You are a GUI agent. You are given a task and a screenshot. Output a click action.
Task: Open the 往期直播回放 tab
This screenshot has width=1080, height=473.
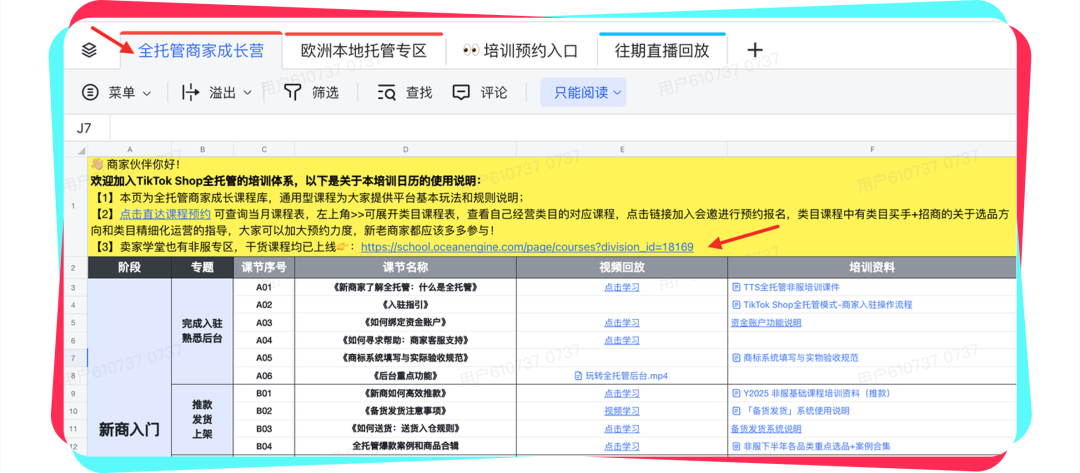661,51
